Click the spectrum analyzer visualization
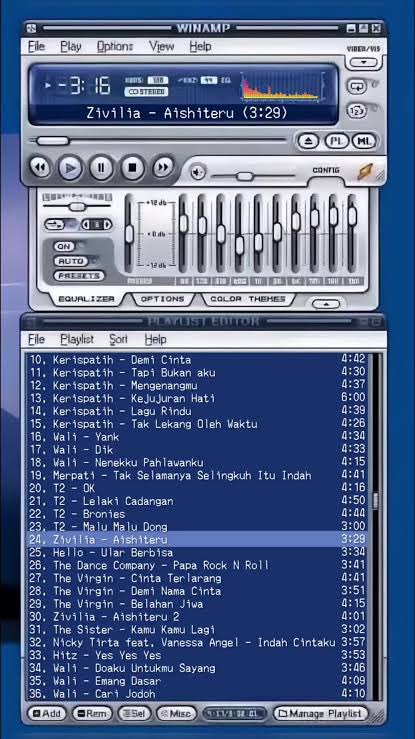415x739 pixels. 284,86
